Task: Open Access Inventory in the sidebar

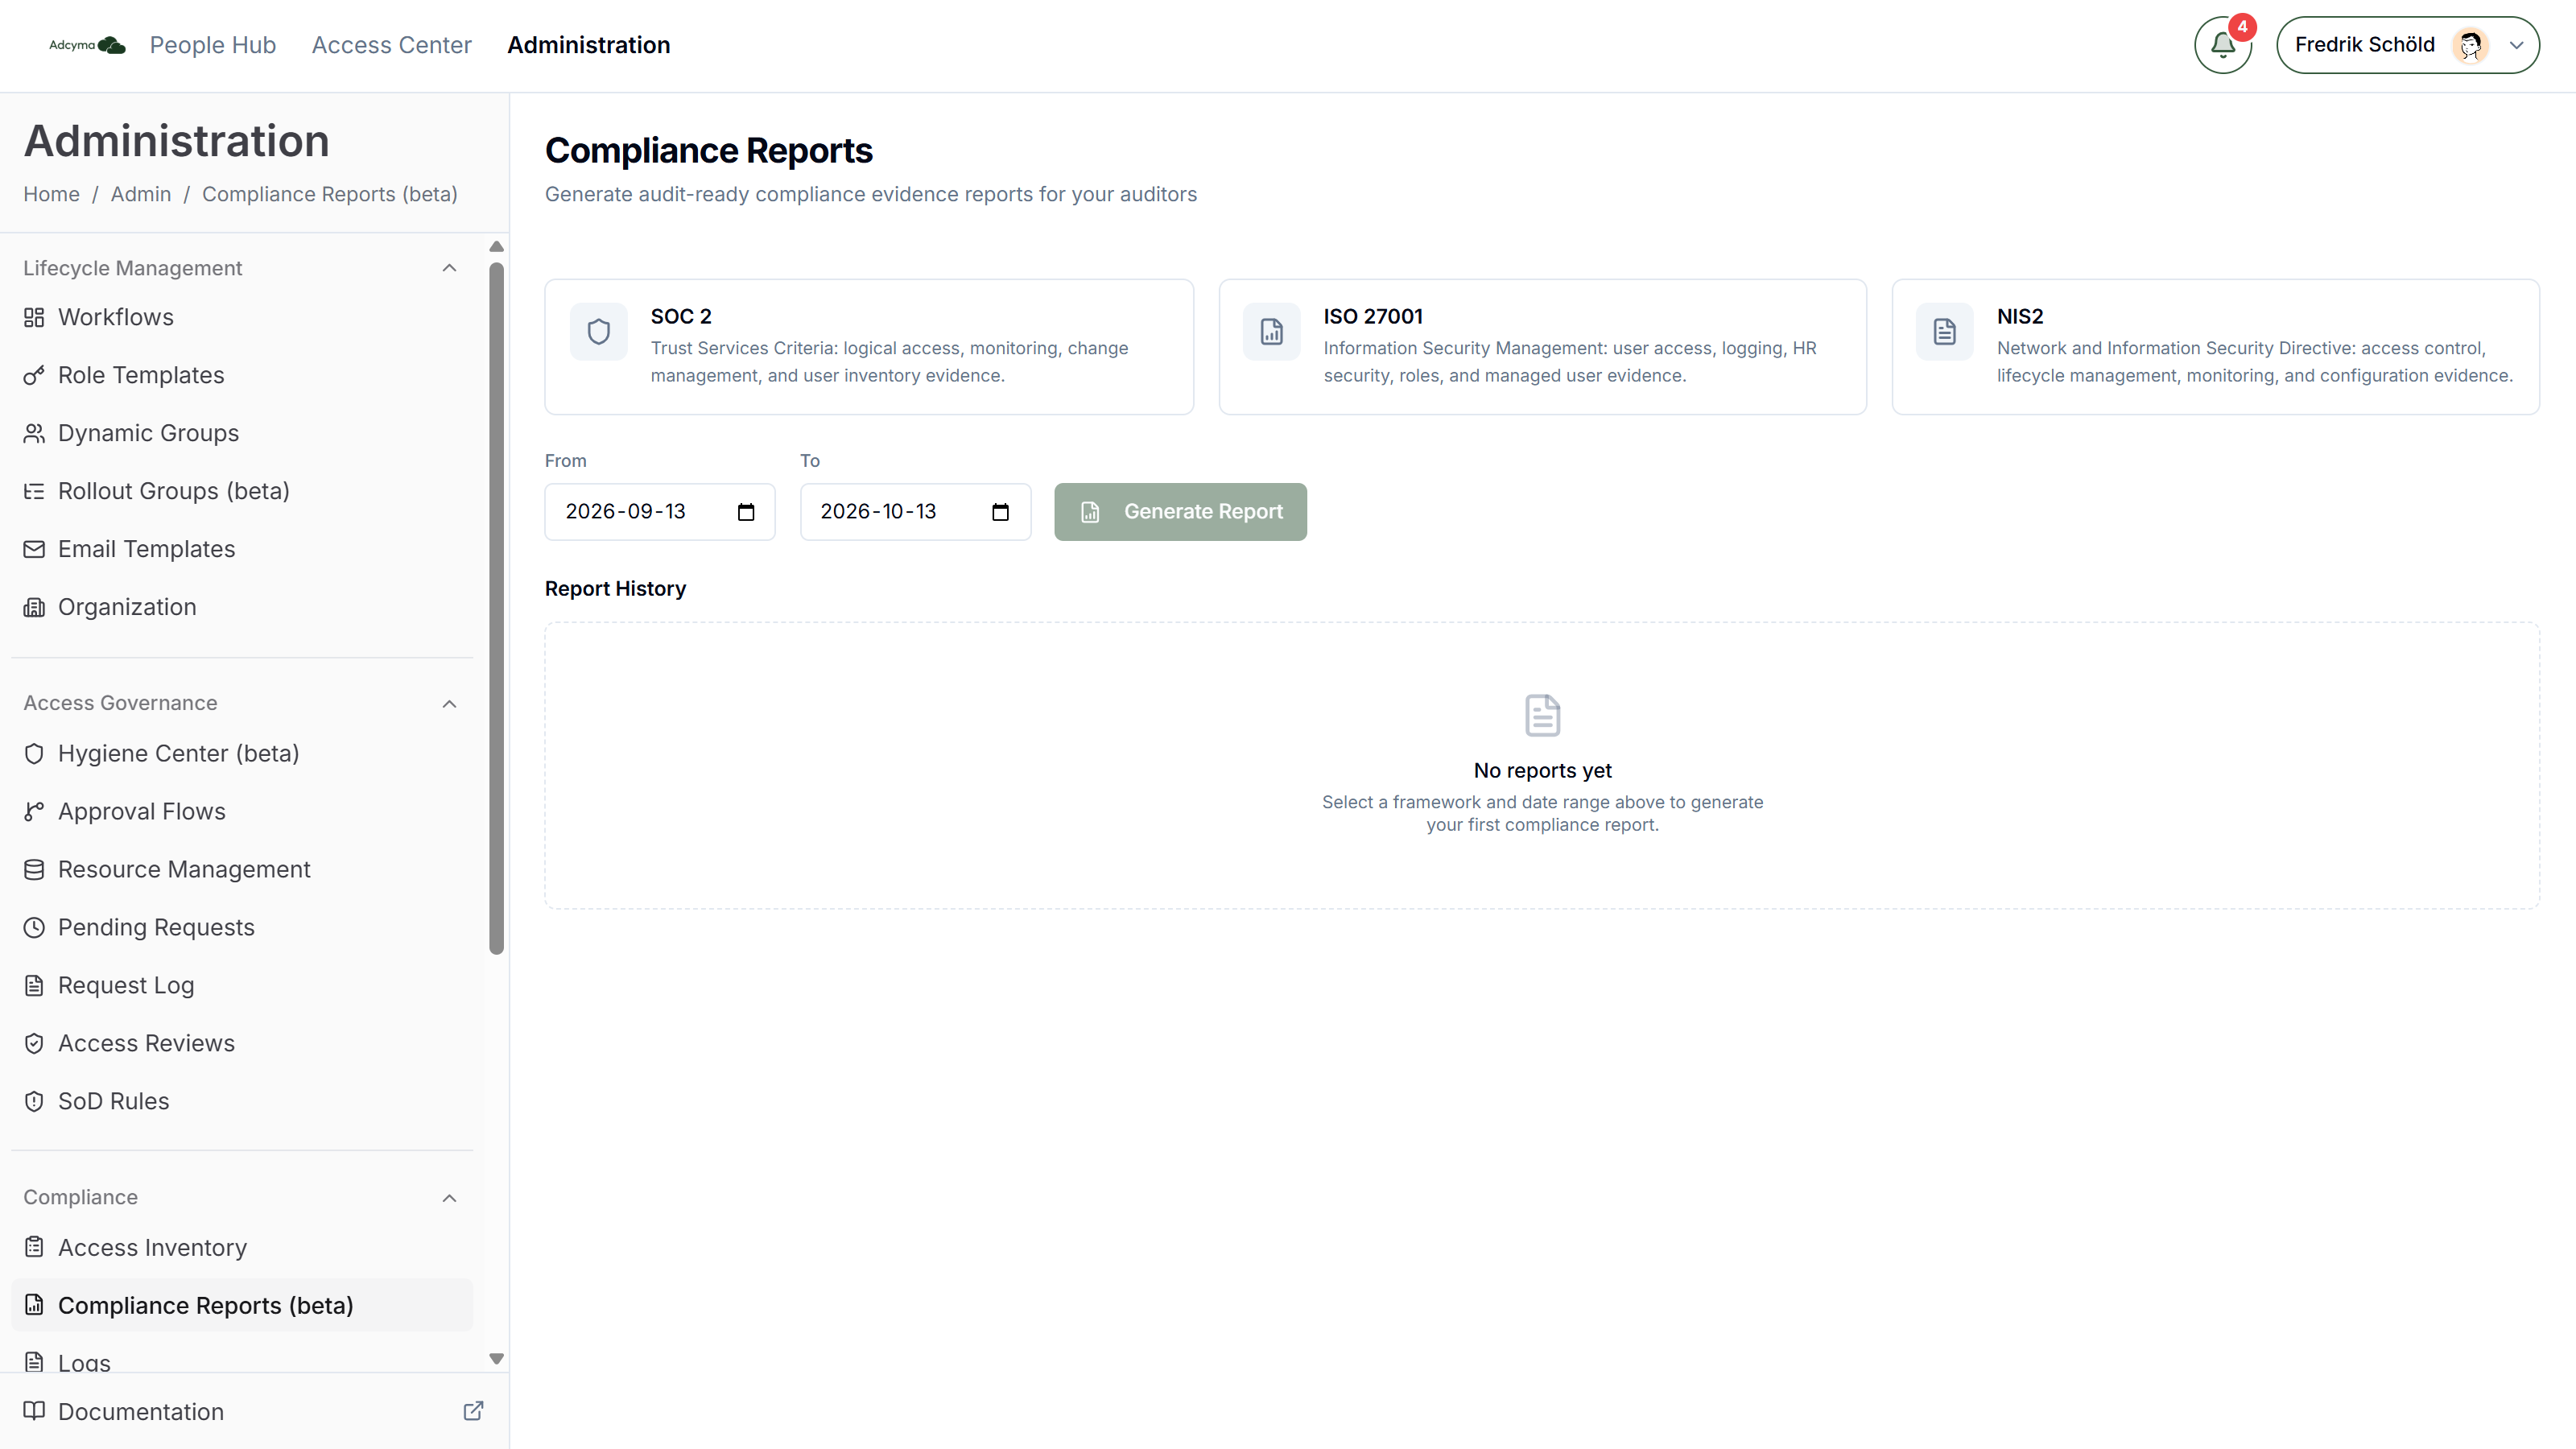Action: (x=242, y=1247)
